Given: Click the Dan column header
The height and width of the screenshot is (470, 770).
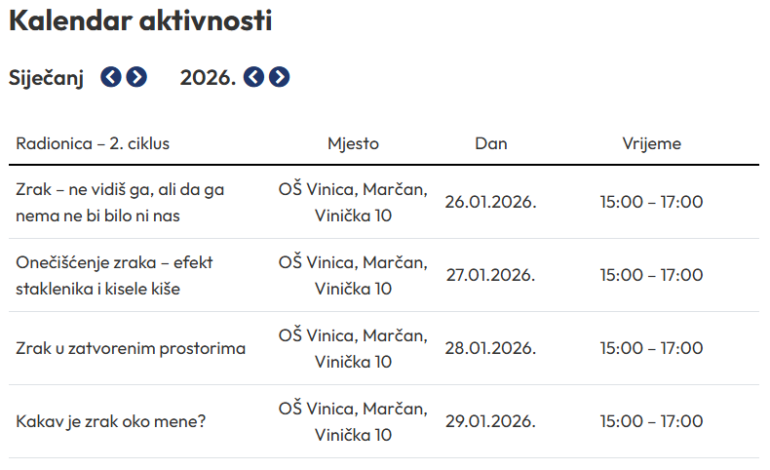Looking at the screenshot, I should pos(491,143).
